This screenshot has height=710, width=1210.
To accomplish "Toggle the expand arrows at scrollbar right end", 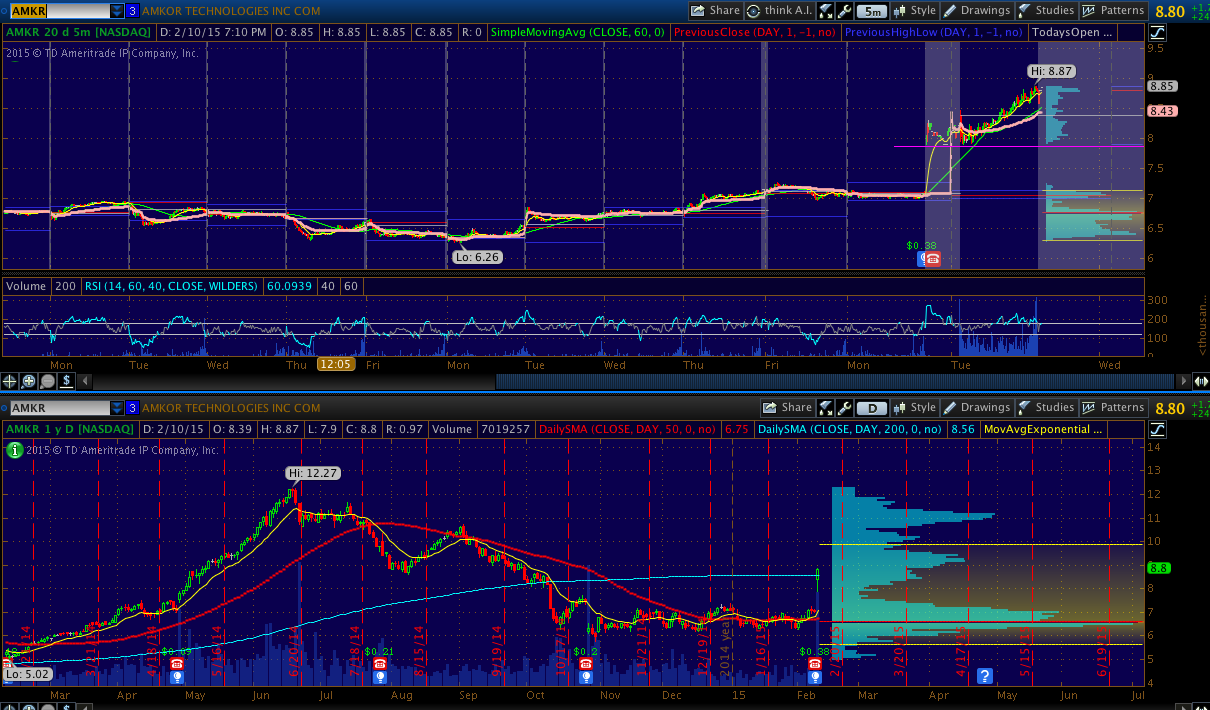I will click(x=1200, y=381).
